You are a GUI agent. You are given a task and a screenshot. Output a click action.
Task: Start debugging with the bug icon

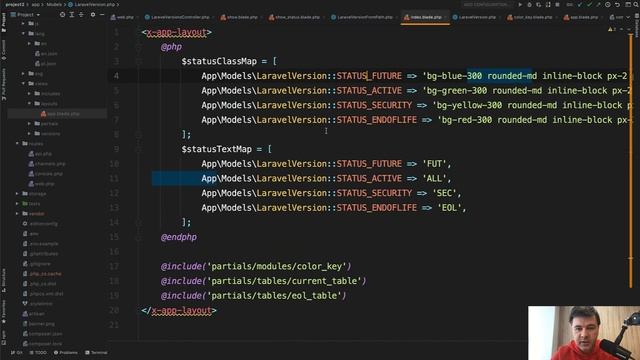coord(529,5)
